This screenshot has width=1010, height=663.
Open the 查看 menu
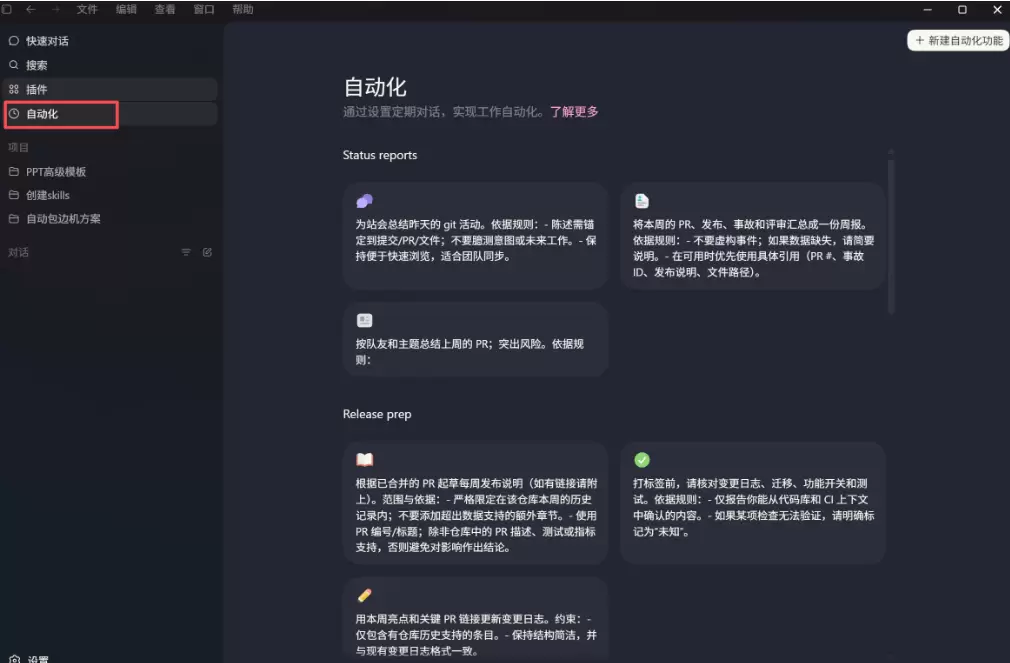(165, 10)
